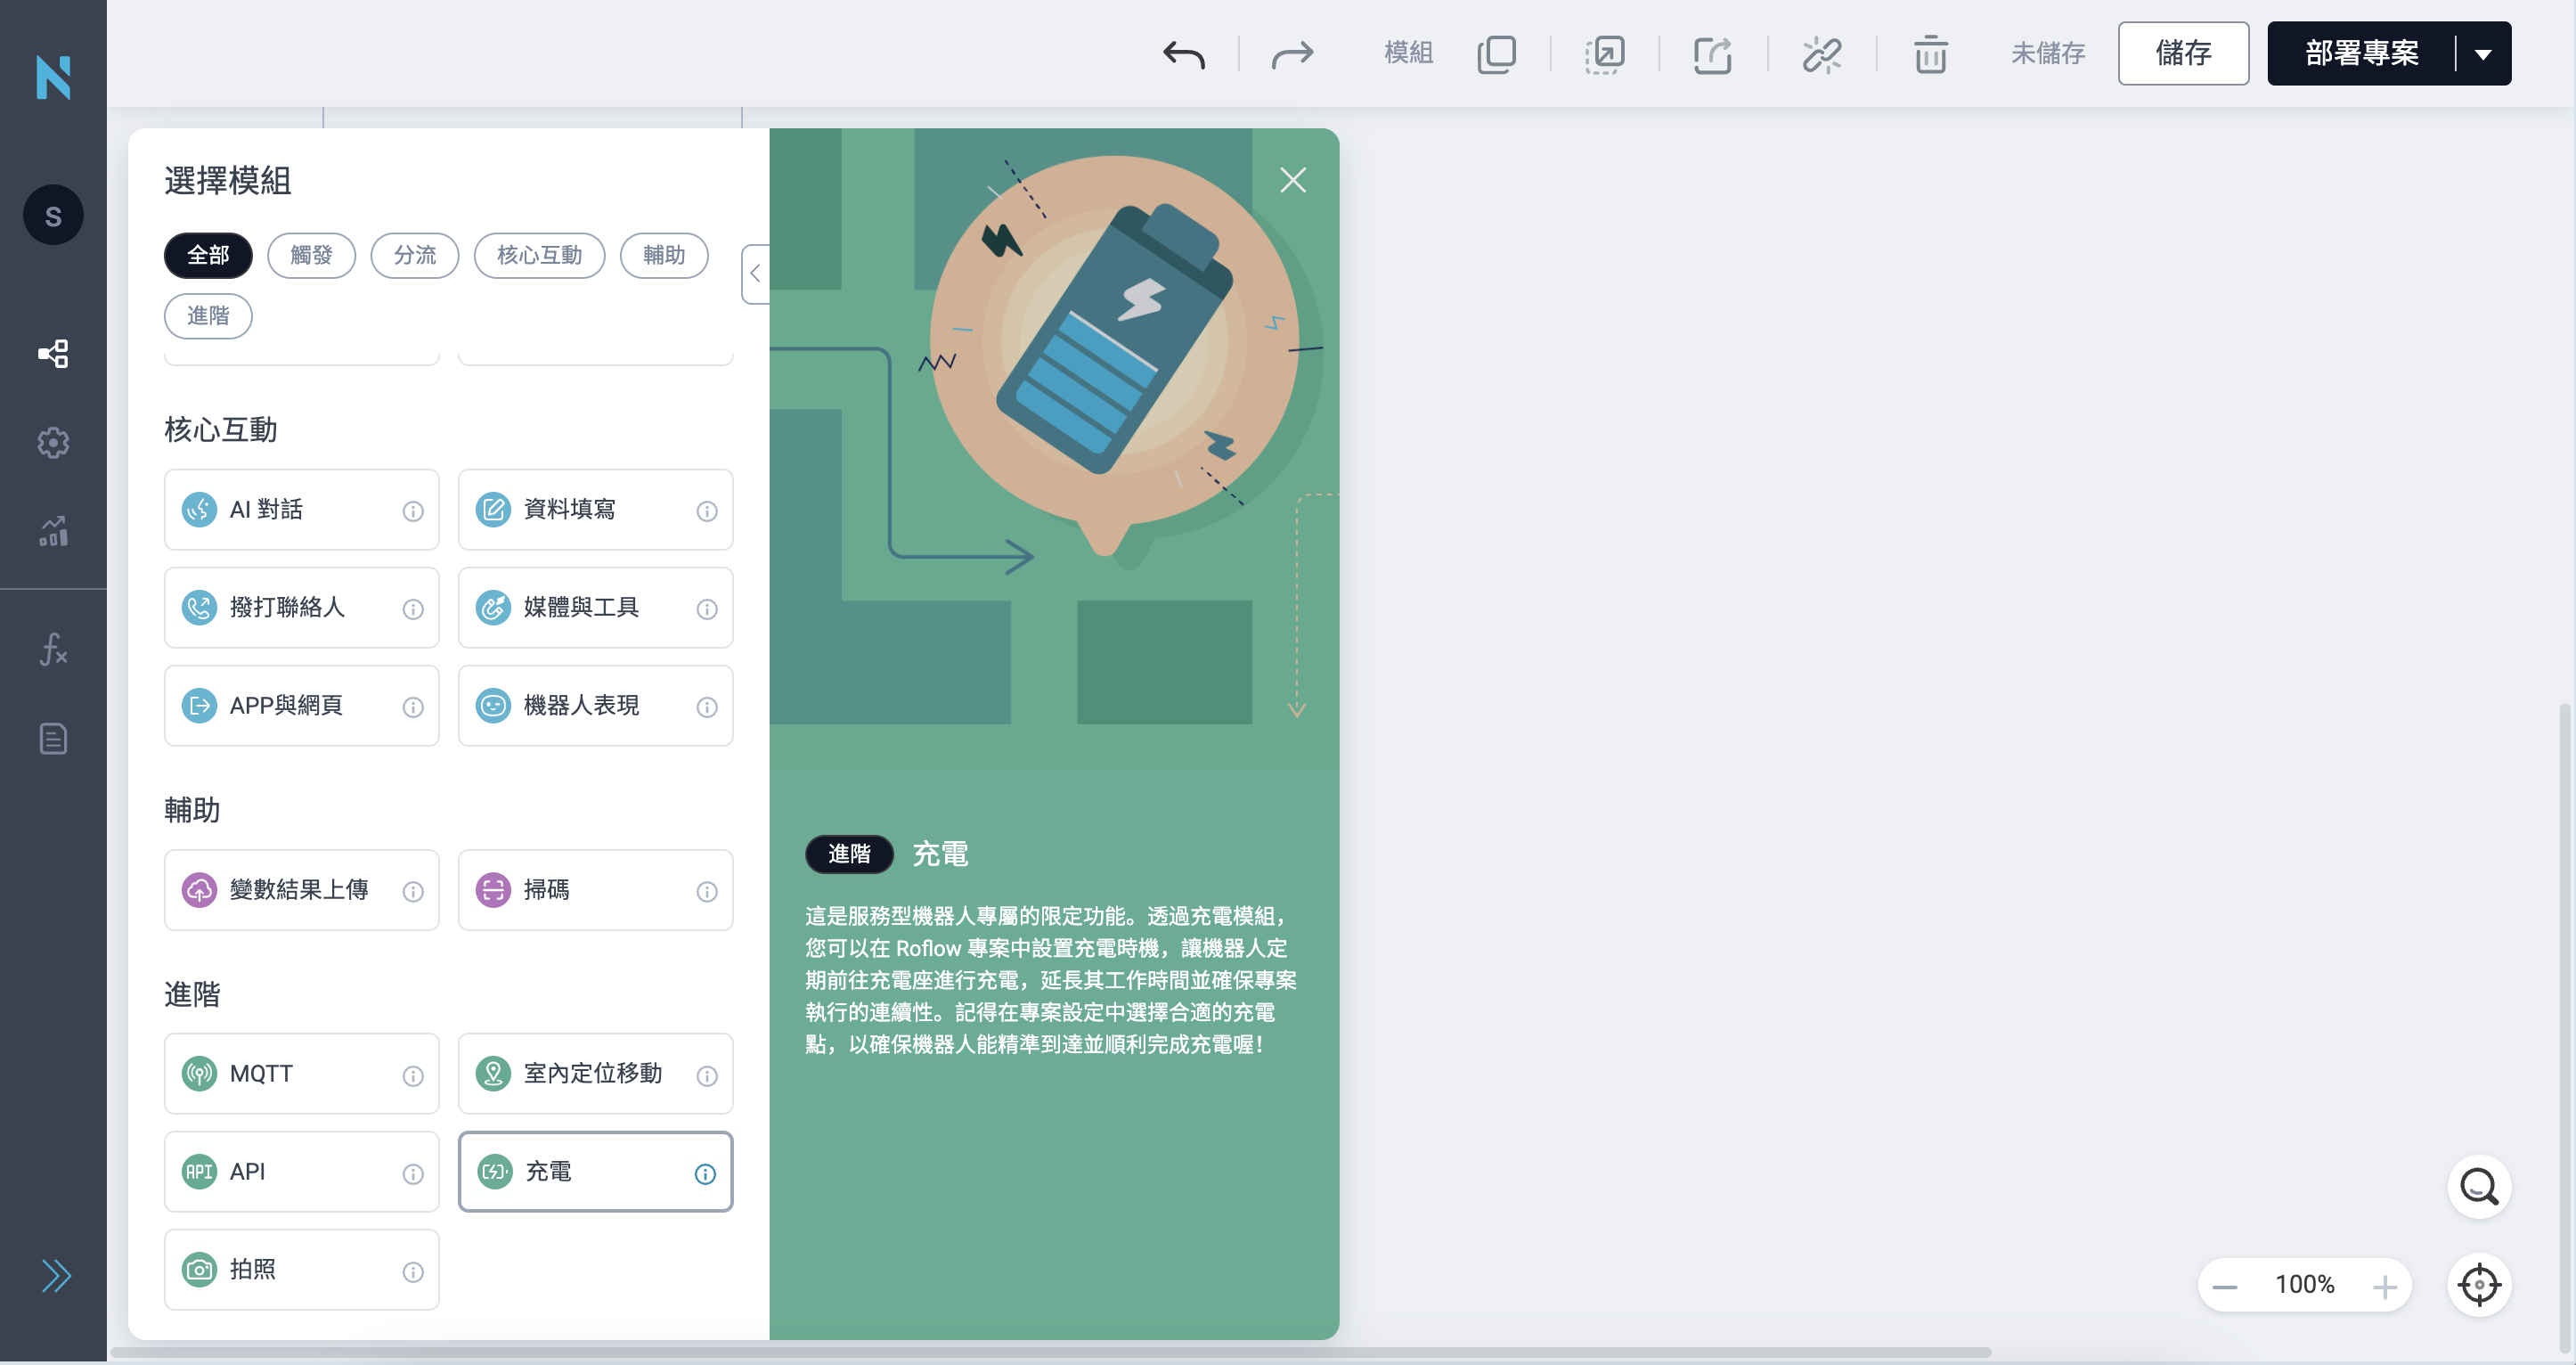
Task: Open the settings gear in sidebar
Action: 53,442
